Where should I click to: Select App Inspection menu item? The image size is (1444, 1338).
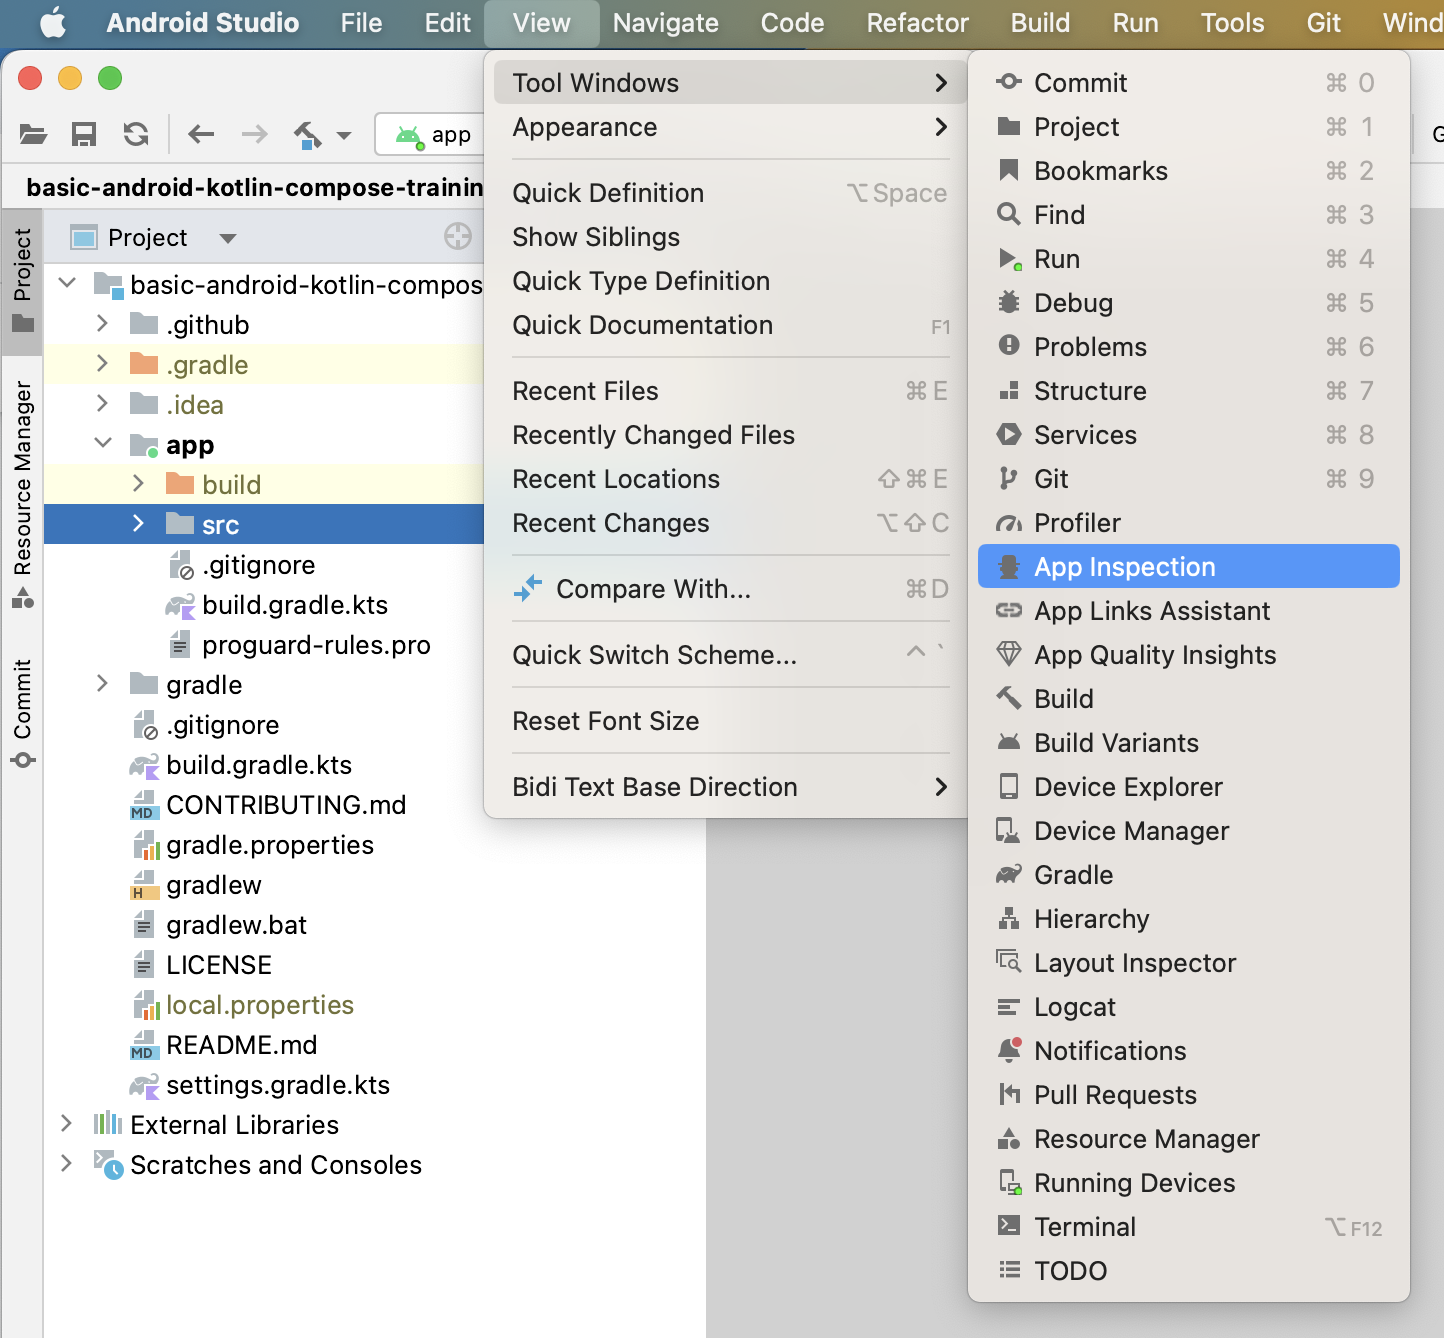pos(1124,567)
